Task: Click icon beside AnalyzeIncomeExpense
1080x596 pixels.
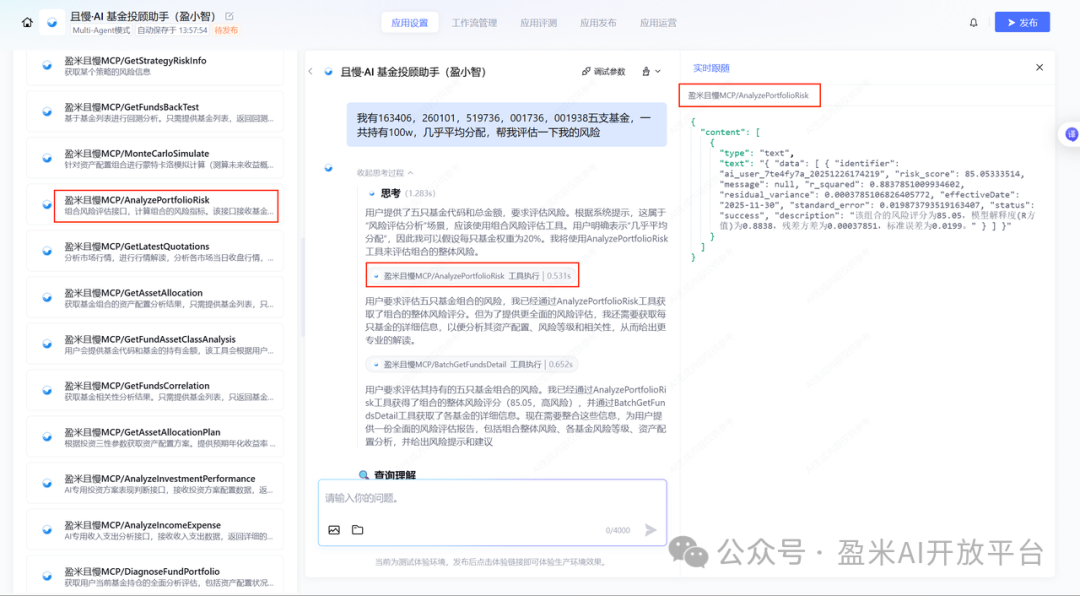Action: tap(47, 529)
